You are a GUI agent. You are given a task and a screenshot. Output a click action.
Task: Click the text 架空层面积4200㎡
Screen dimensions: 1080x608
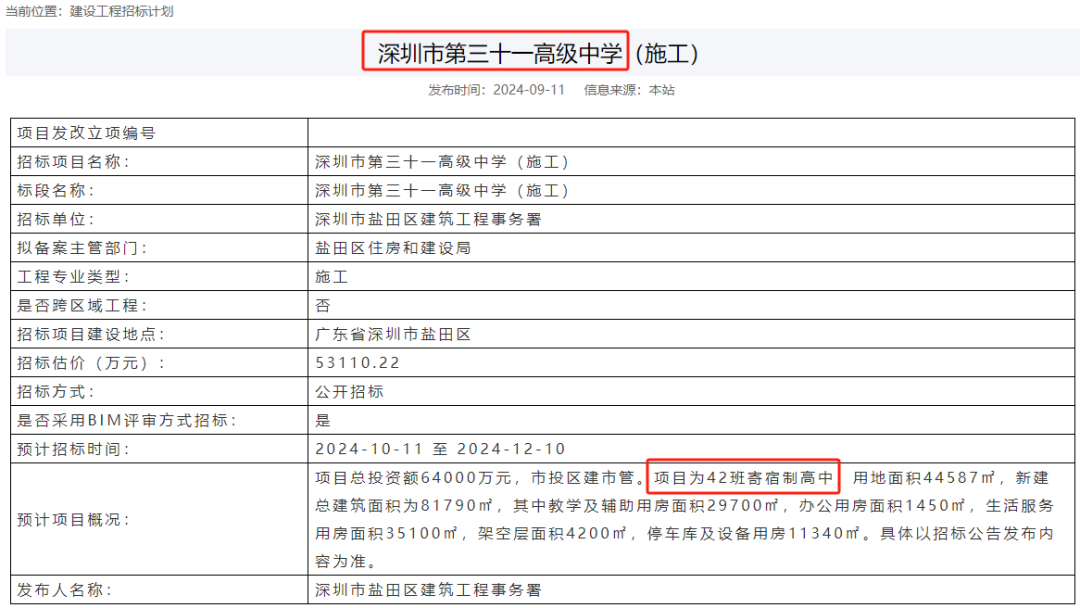pos(552,534)
